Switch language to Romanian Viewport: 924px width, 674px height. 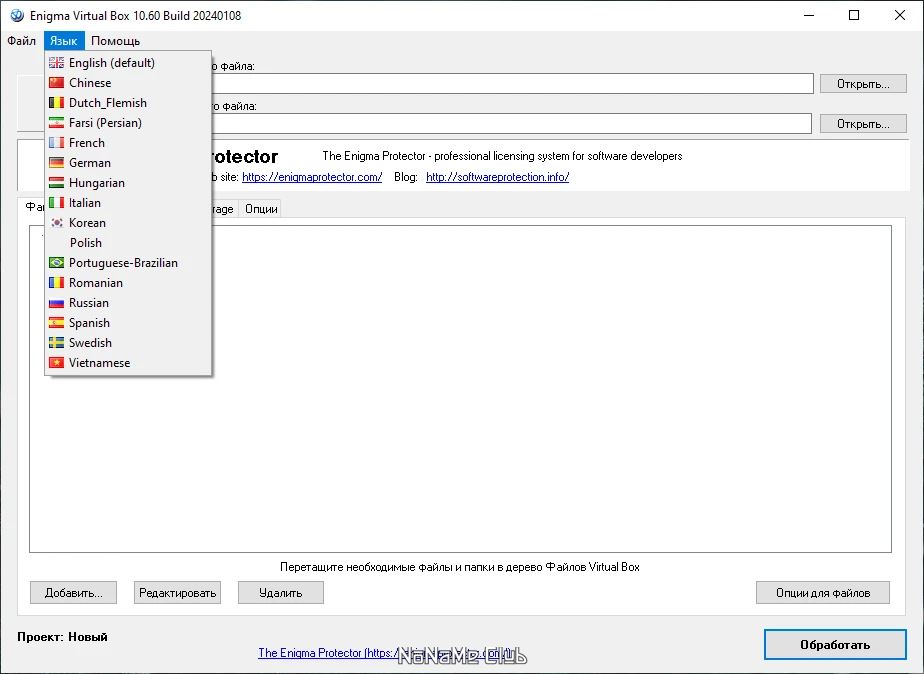tap(128, 283)
